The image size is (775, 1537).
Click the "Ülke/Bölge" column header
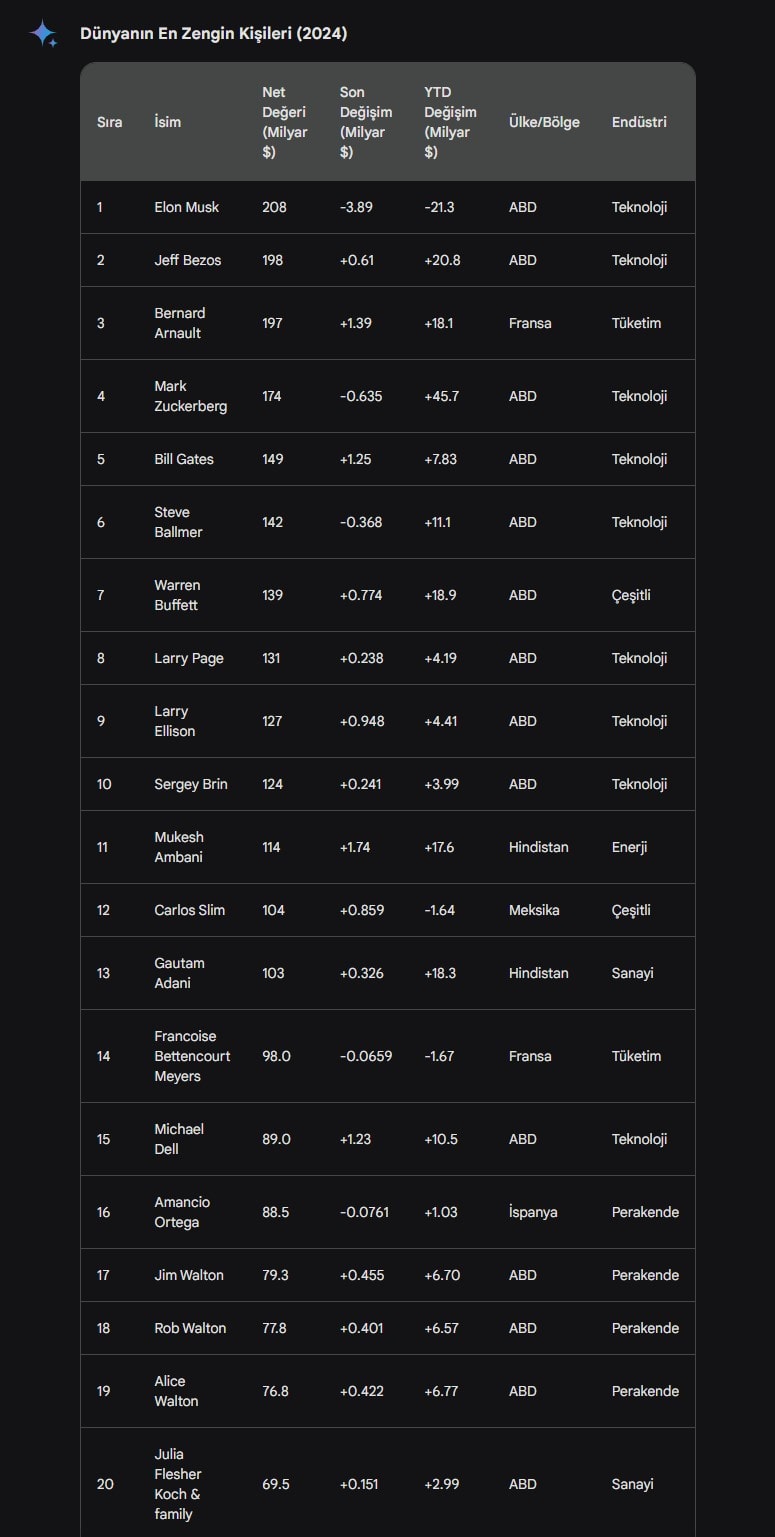click(x=544, y=122)
